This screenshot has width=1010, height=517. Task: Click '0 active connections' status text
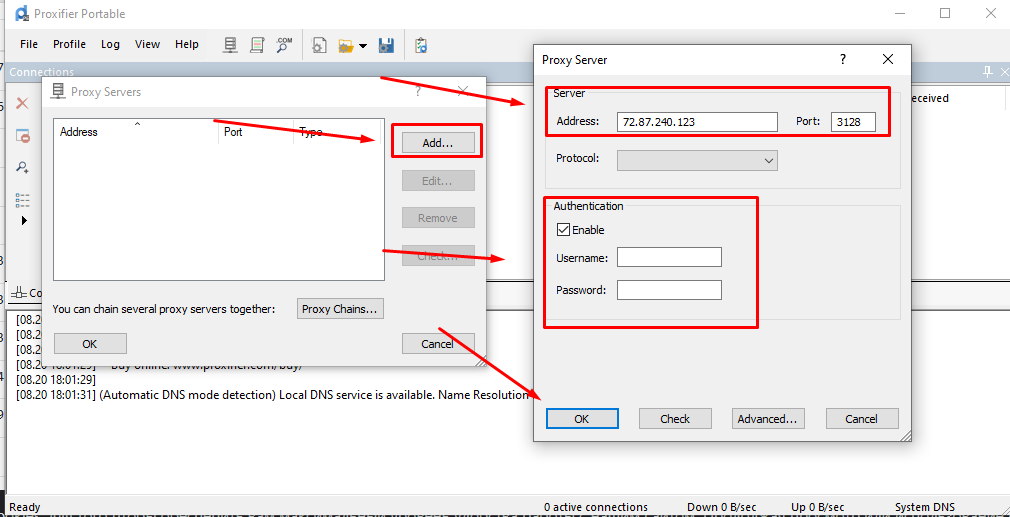596,507
